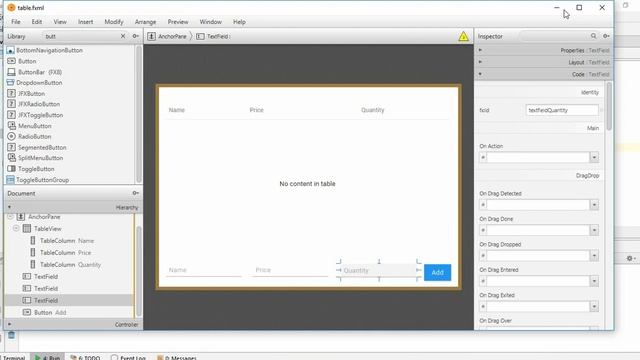Open the Arrange menu
The height and width of the screenshot is (360, 640).
click(145, 22)
